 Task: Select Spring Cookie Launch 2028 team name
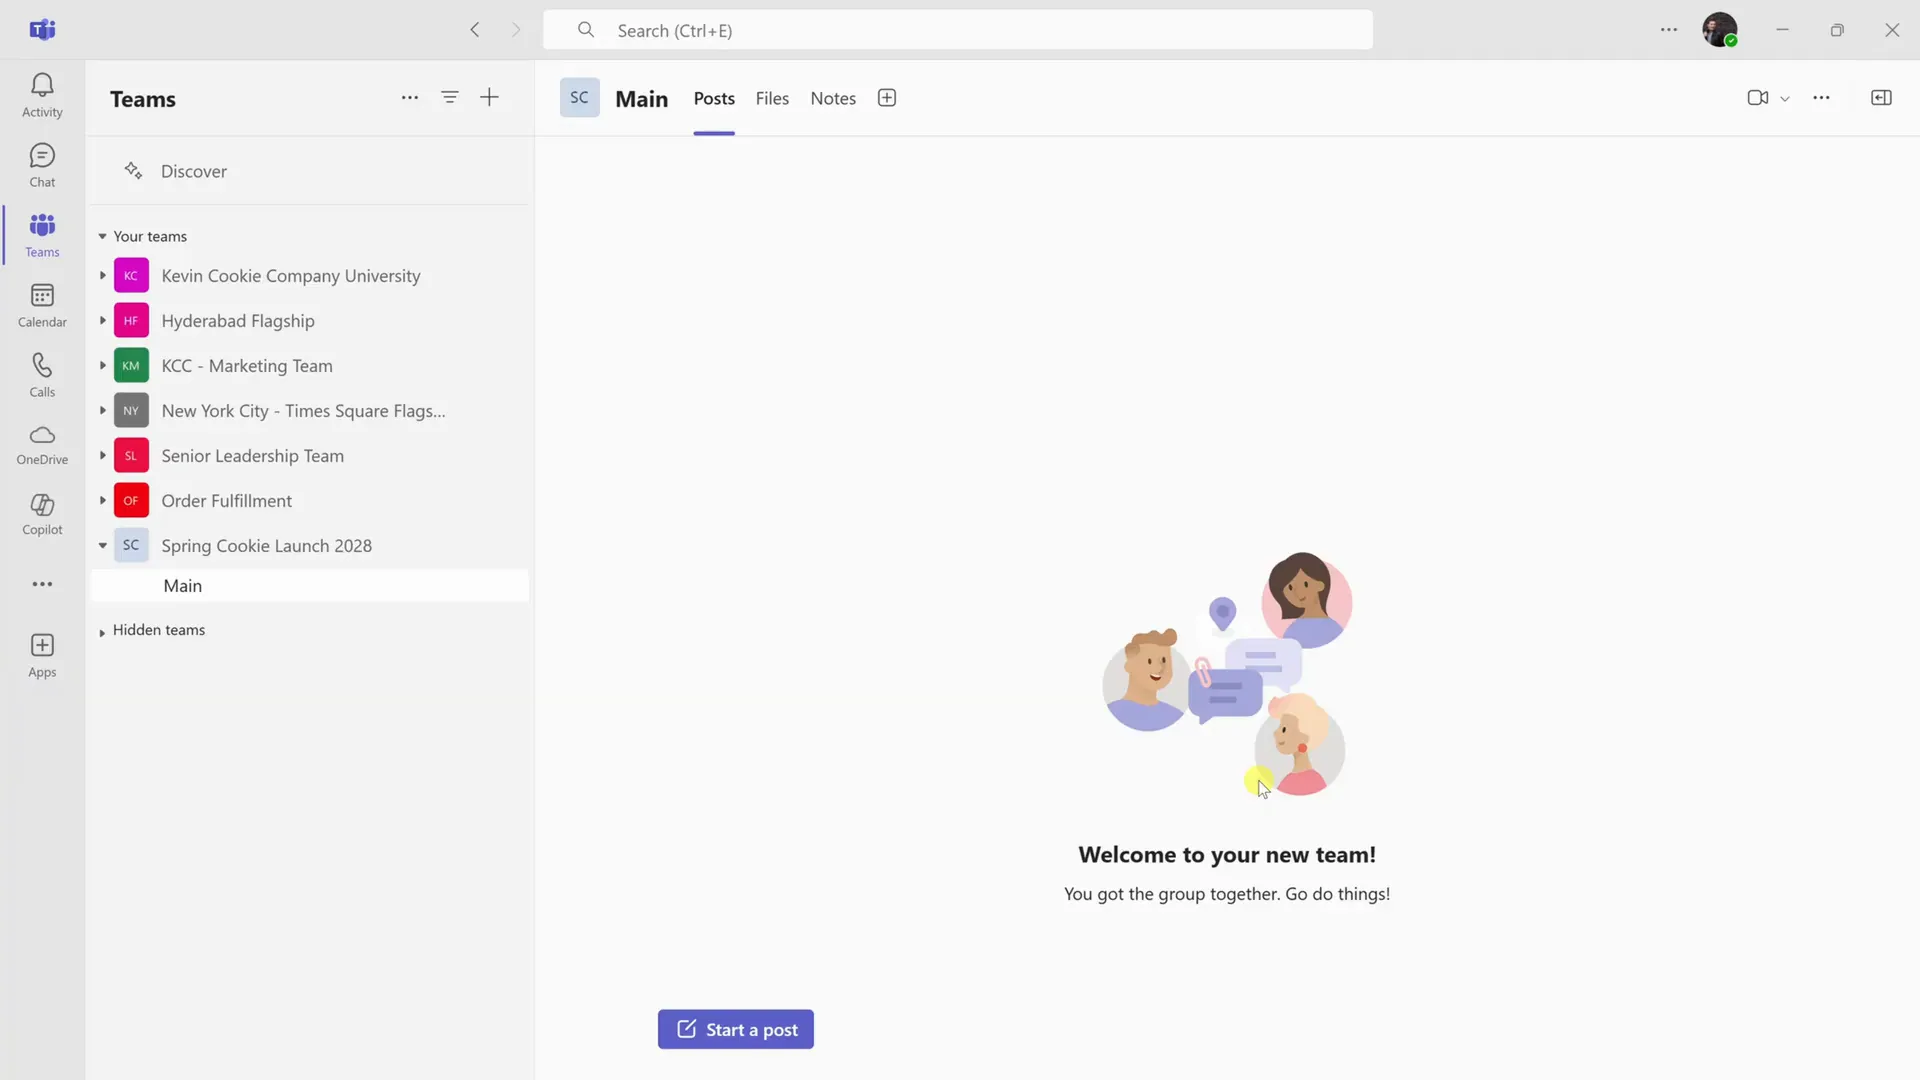pyautogui.click(x=267, y=546)
